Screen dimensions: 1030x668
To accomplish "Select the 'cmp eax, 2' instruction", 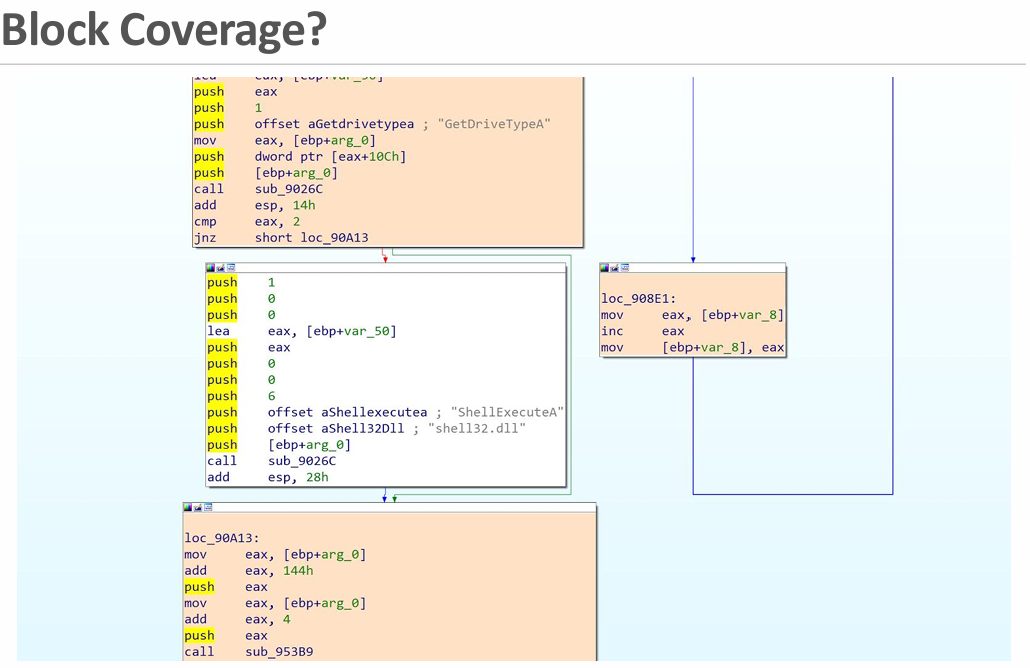I will pyautogui.click(x=246, y=221).
